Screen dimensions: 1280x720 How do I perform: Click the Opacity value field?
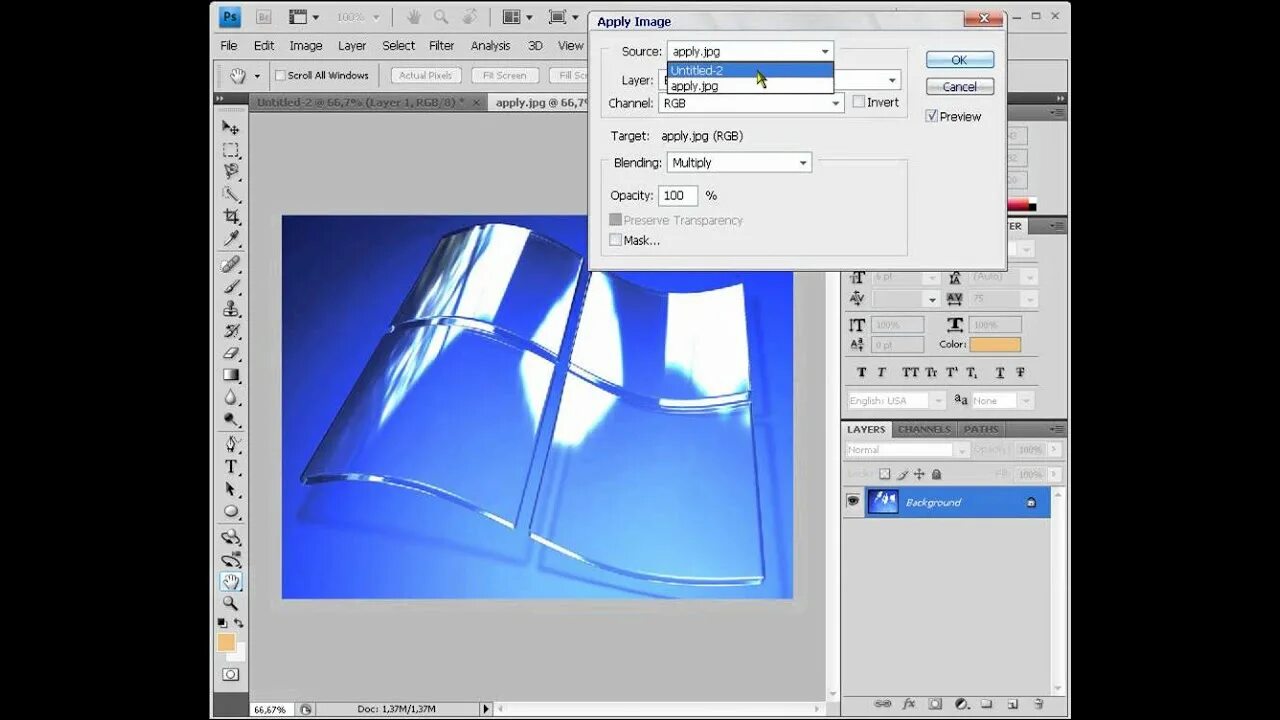click(679, 195)
